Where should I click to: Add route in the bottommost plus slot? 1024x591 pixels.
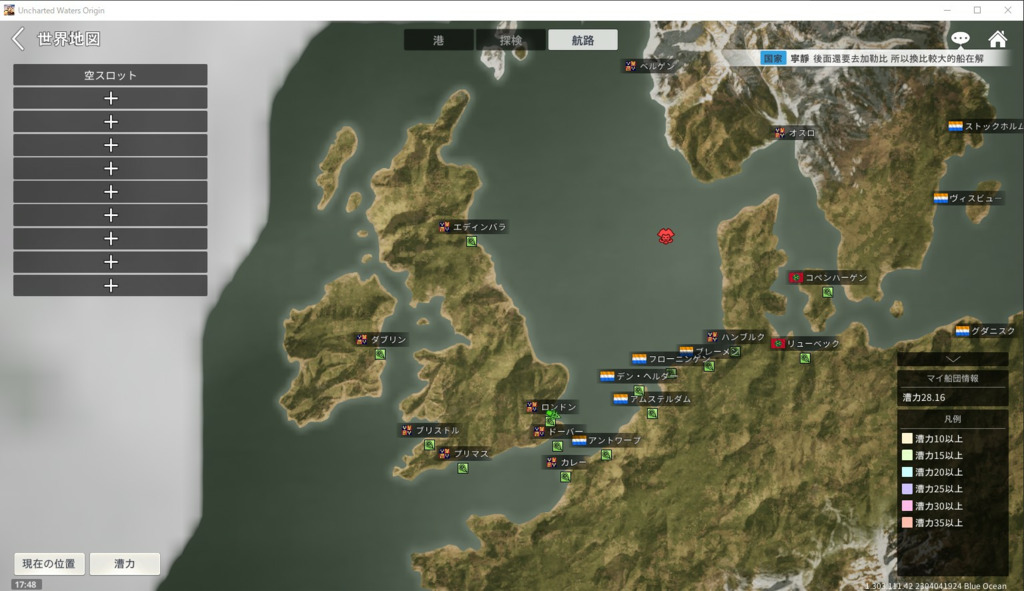[110, 285]
